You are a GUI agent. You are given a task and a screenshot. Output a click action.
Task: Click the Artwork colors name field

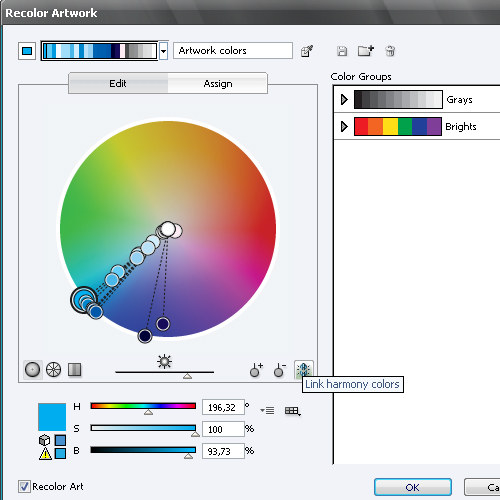point(233,51)
